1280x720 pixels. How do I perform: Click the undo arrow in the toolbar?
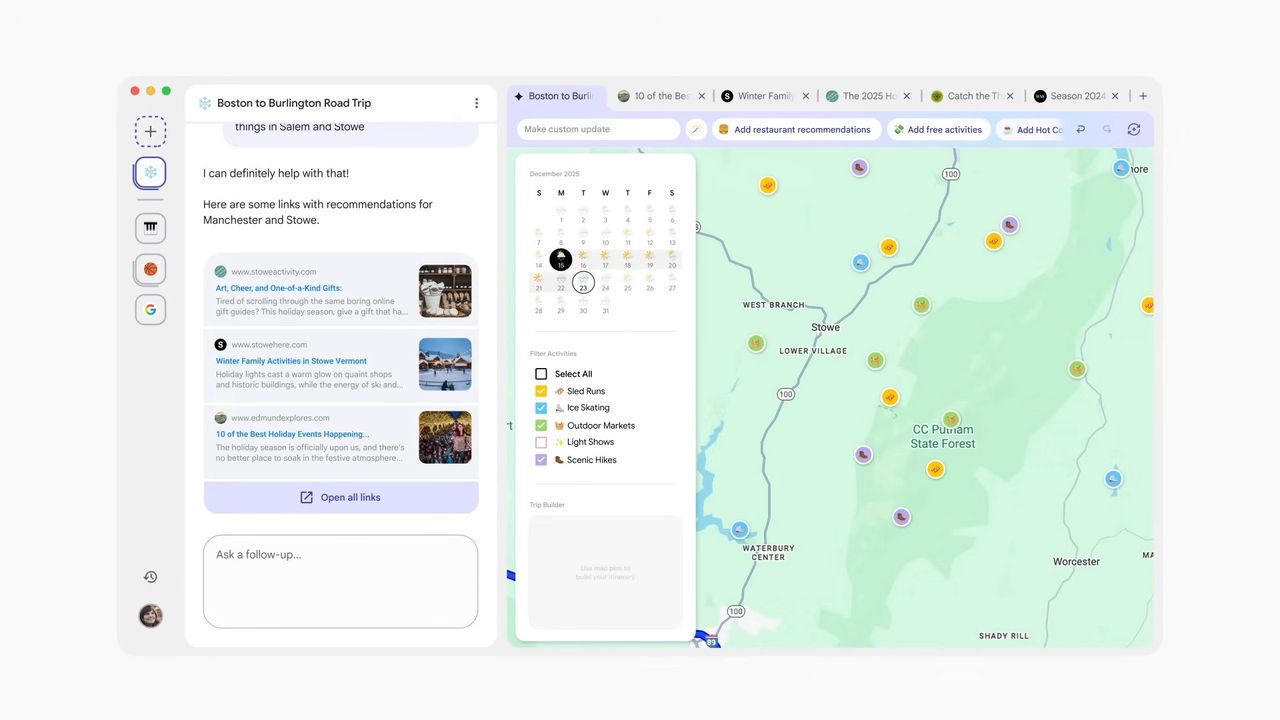click(1080, 129)
